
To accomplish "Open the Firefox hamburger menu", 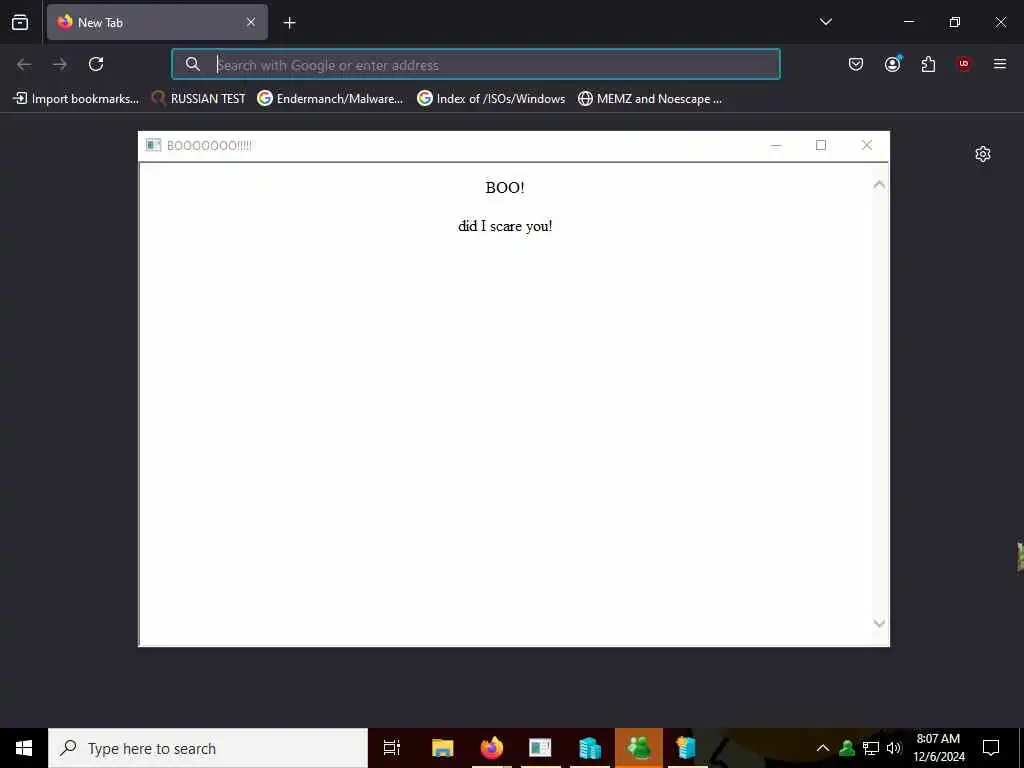I will pos(1000,64).
